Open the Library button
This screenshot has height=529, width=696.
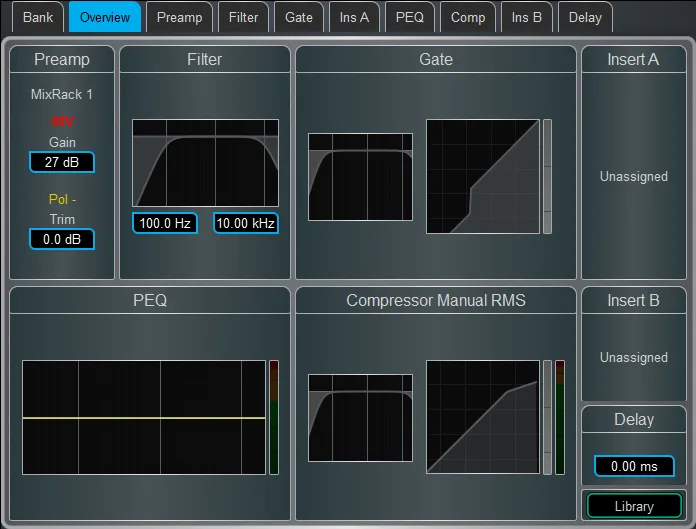pos(634,506)
